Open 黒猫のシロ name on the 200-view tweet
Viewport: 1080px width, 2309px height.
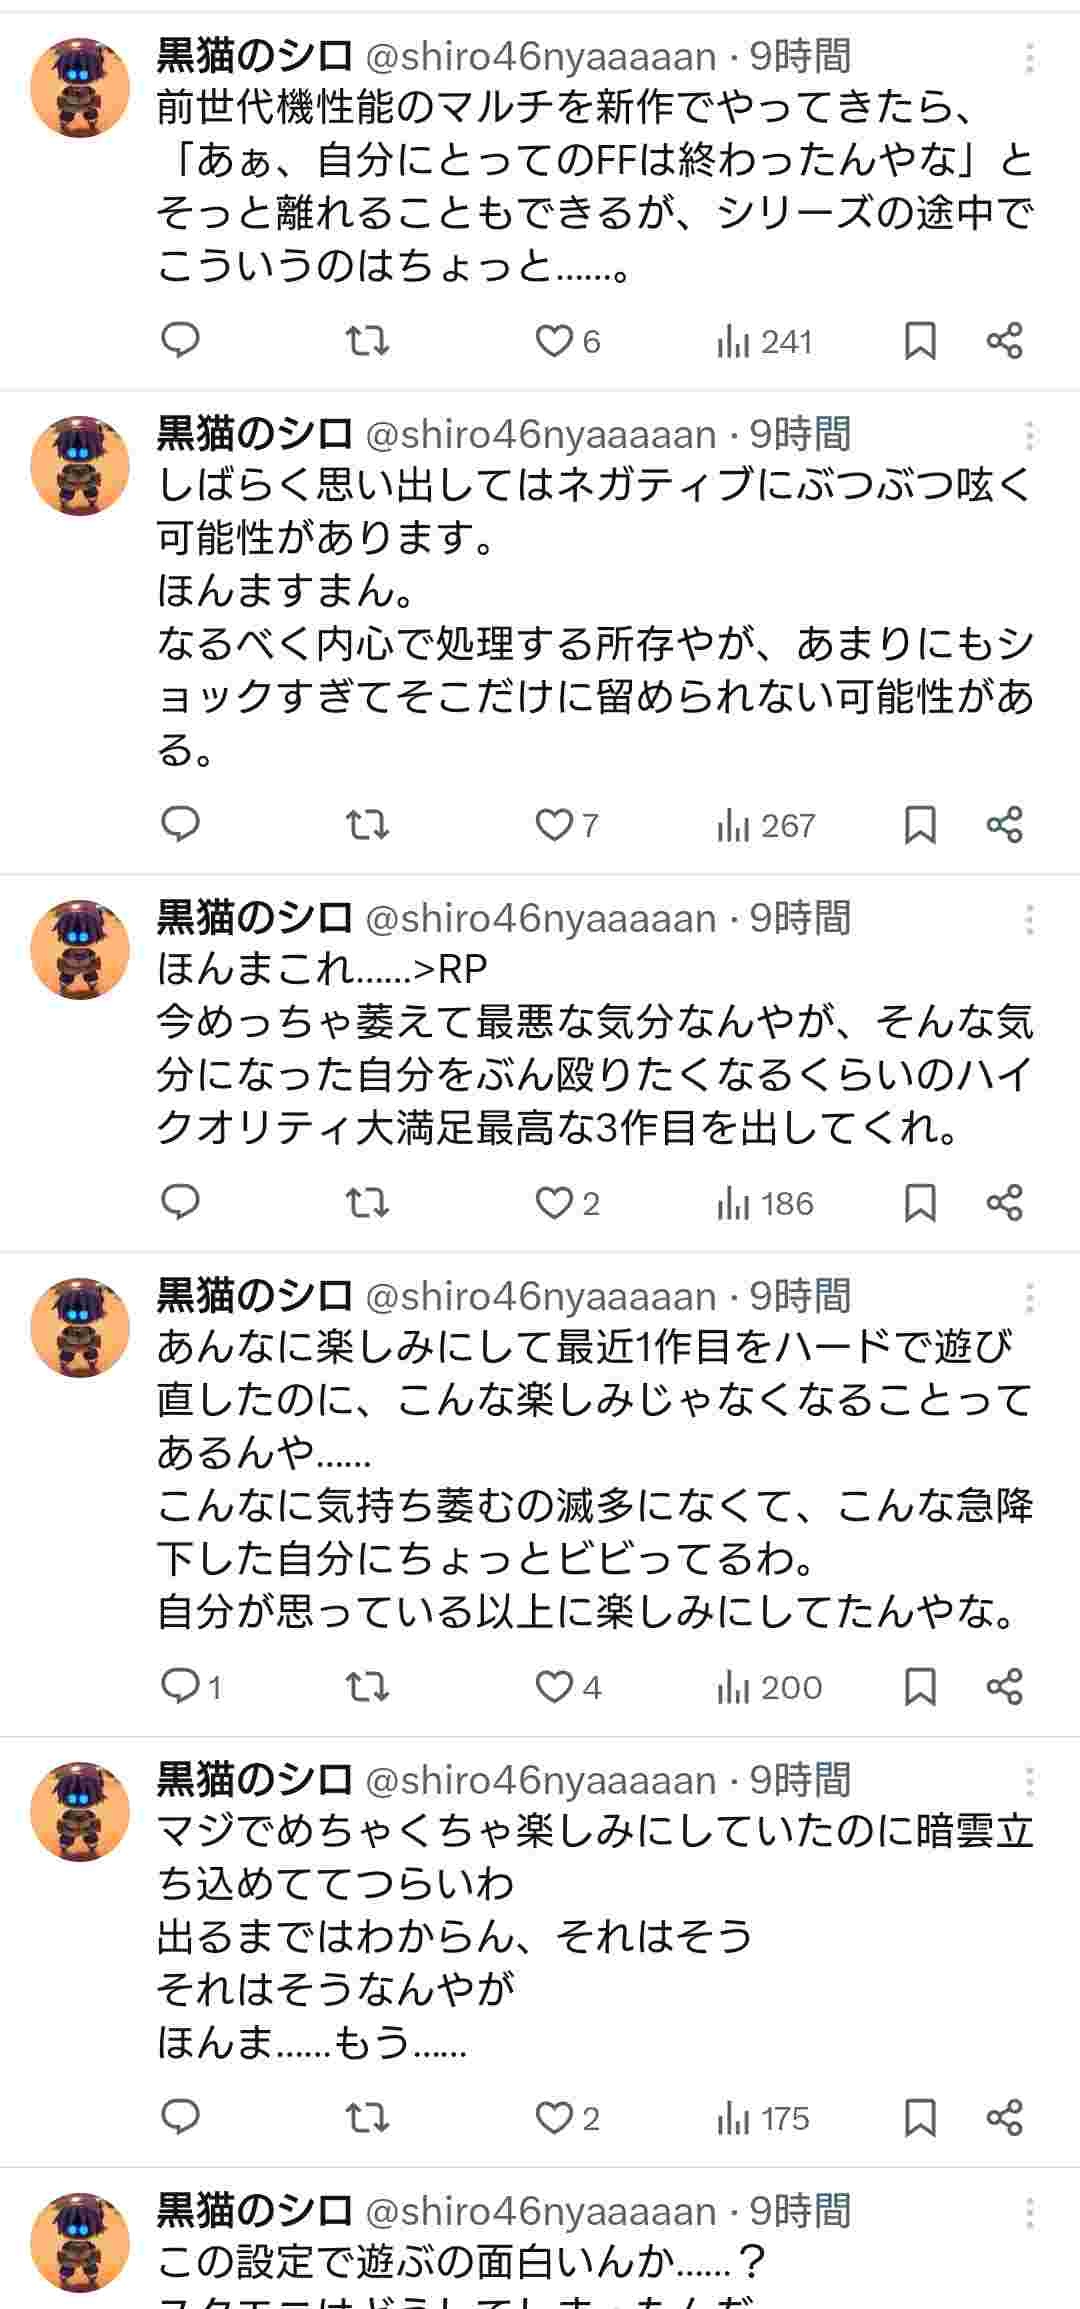(x=255, y=1296)
